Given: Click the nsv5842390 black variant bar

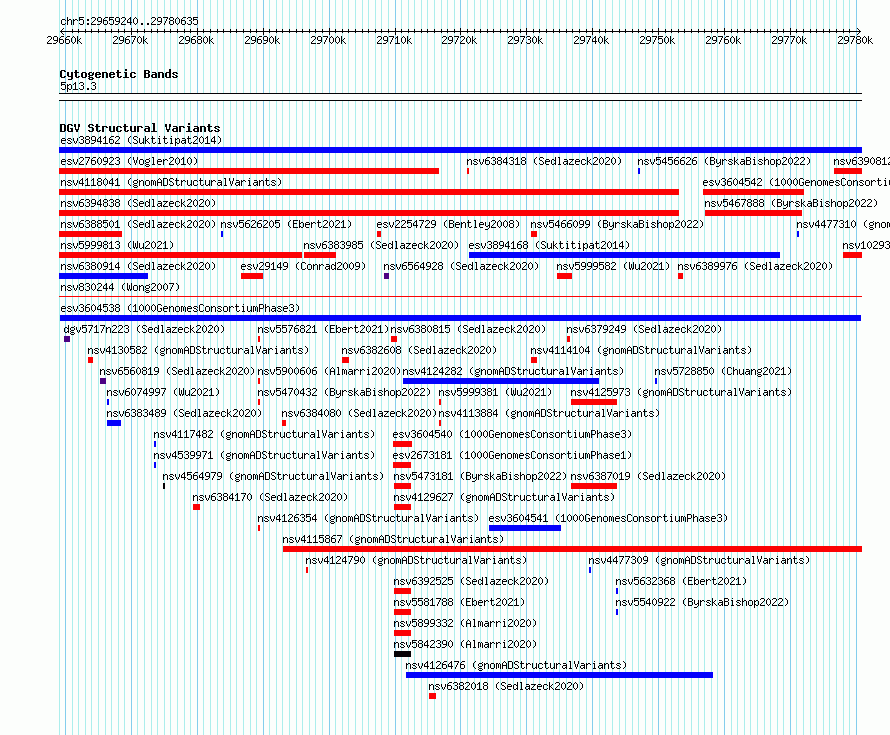Looking at the screenshot, I should (402, 654).
